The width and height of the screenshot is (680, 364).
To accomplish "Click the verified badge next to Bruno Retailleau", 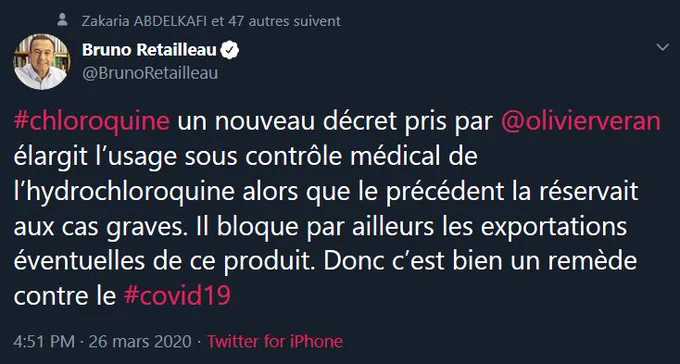I will pyautogui.click(x=230, y=51).
